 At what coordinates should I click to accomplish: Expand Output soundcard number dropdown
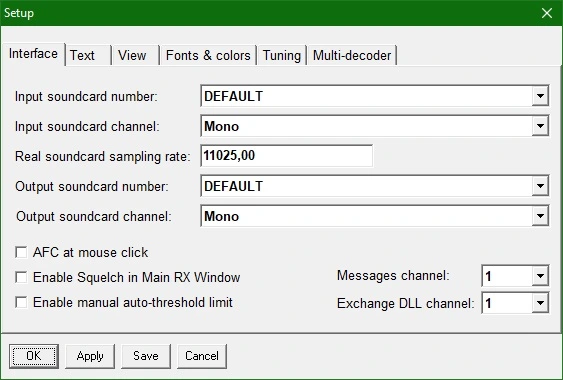click(x=540, y=186)
